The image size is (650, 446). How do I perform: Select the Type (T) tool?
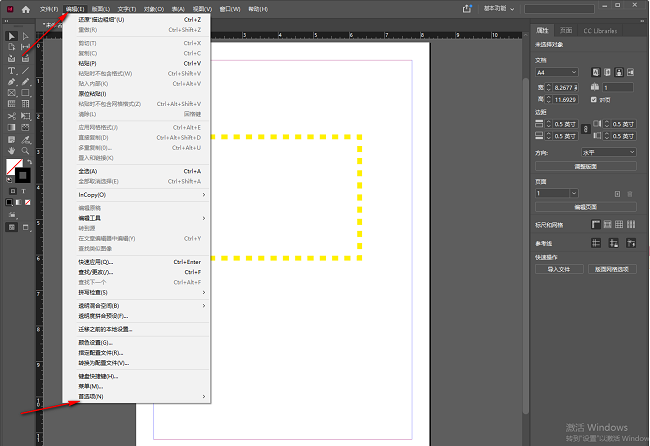click(x=11, y=71)
